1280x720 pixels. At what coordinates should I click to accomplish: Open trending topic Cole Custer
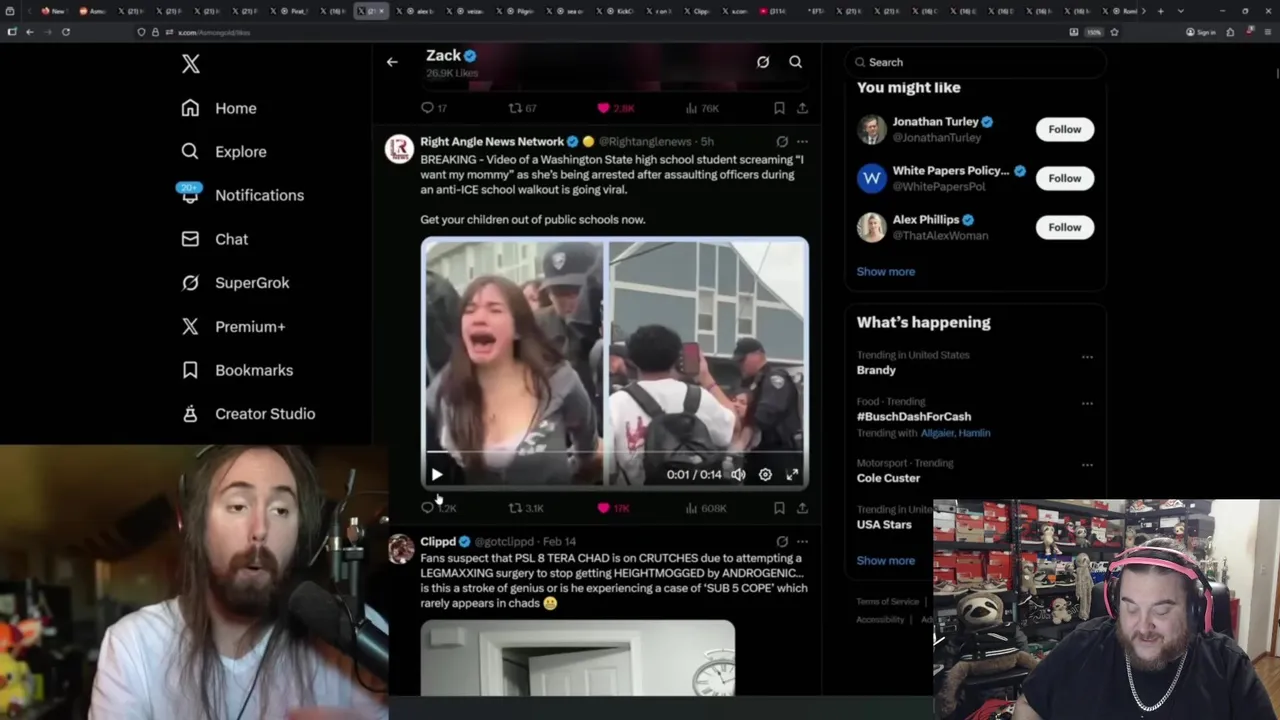(888, 478)
